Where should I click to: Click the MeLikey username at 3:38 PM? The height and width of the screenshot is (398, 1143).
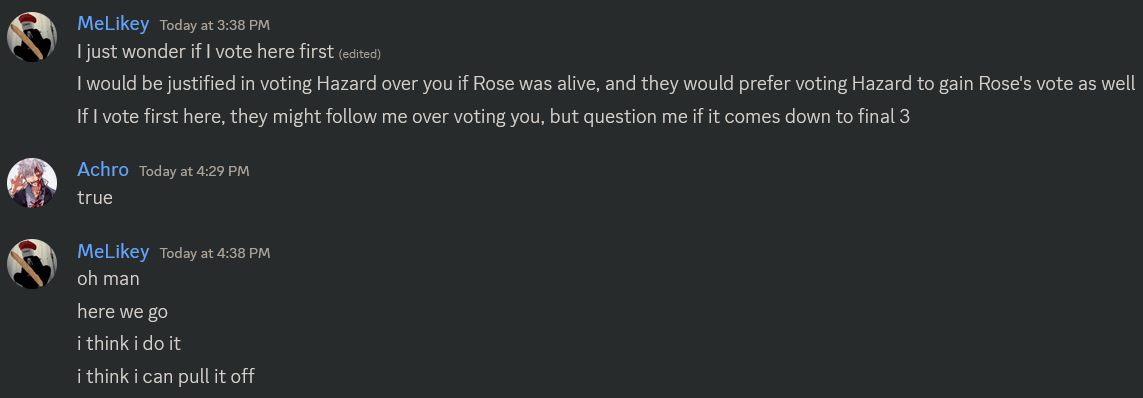(113, 23)
